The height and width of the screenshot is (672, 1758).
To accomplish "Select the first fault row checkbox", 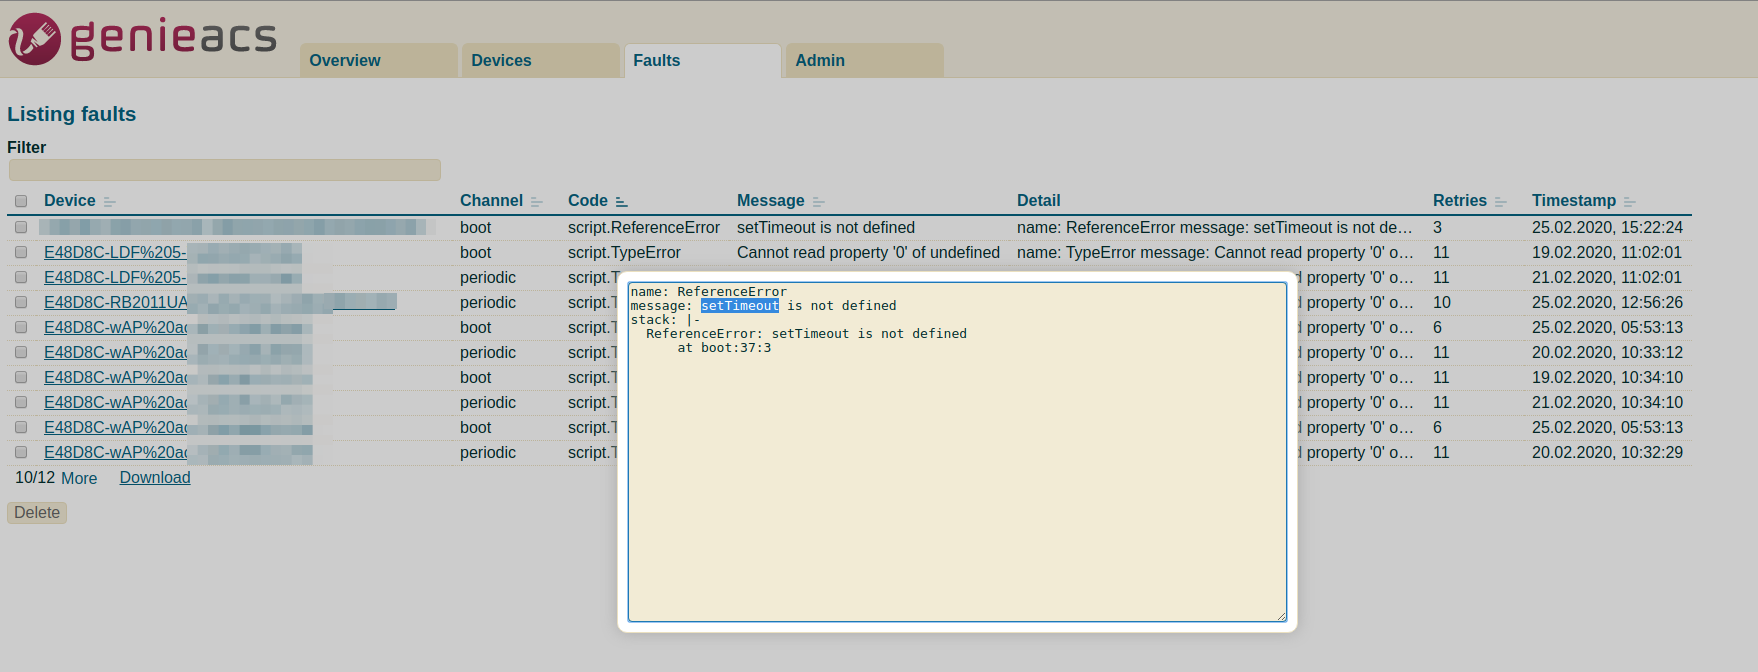I will pyautogui.click(x=21, y=227).
